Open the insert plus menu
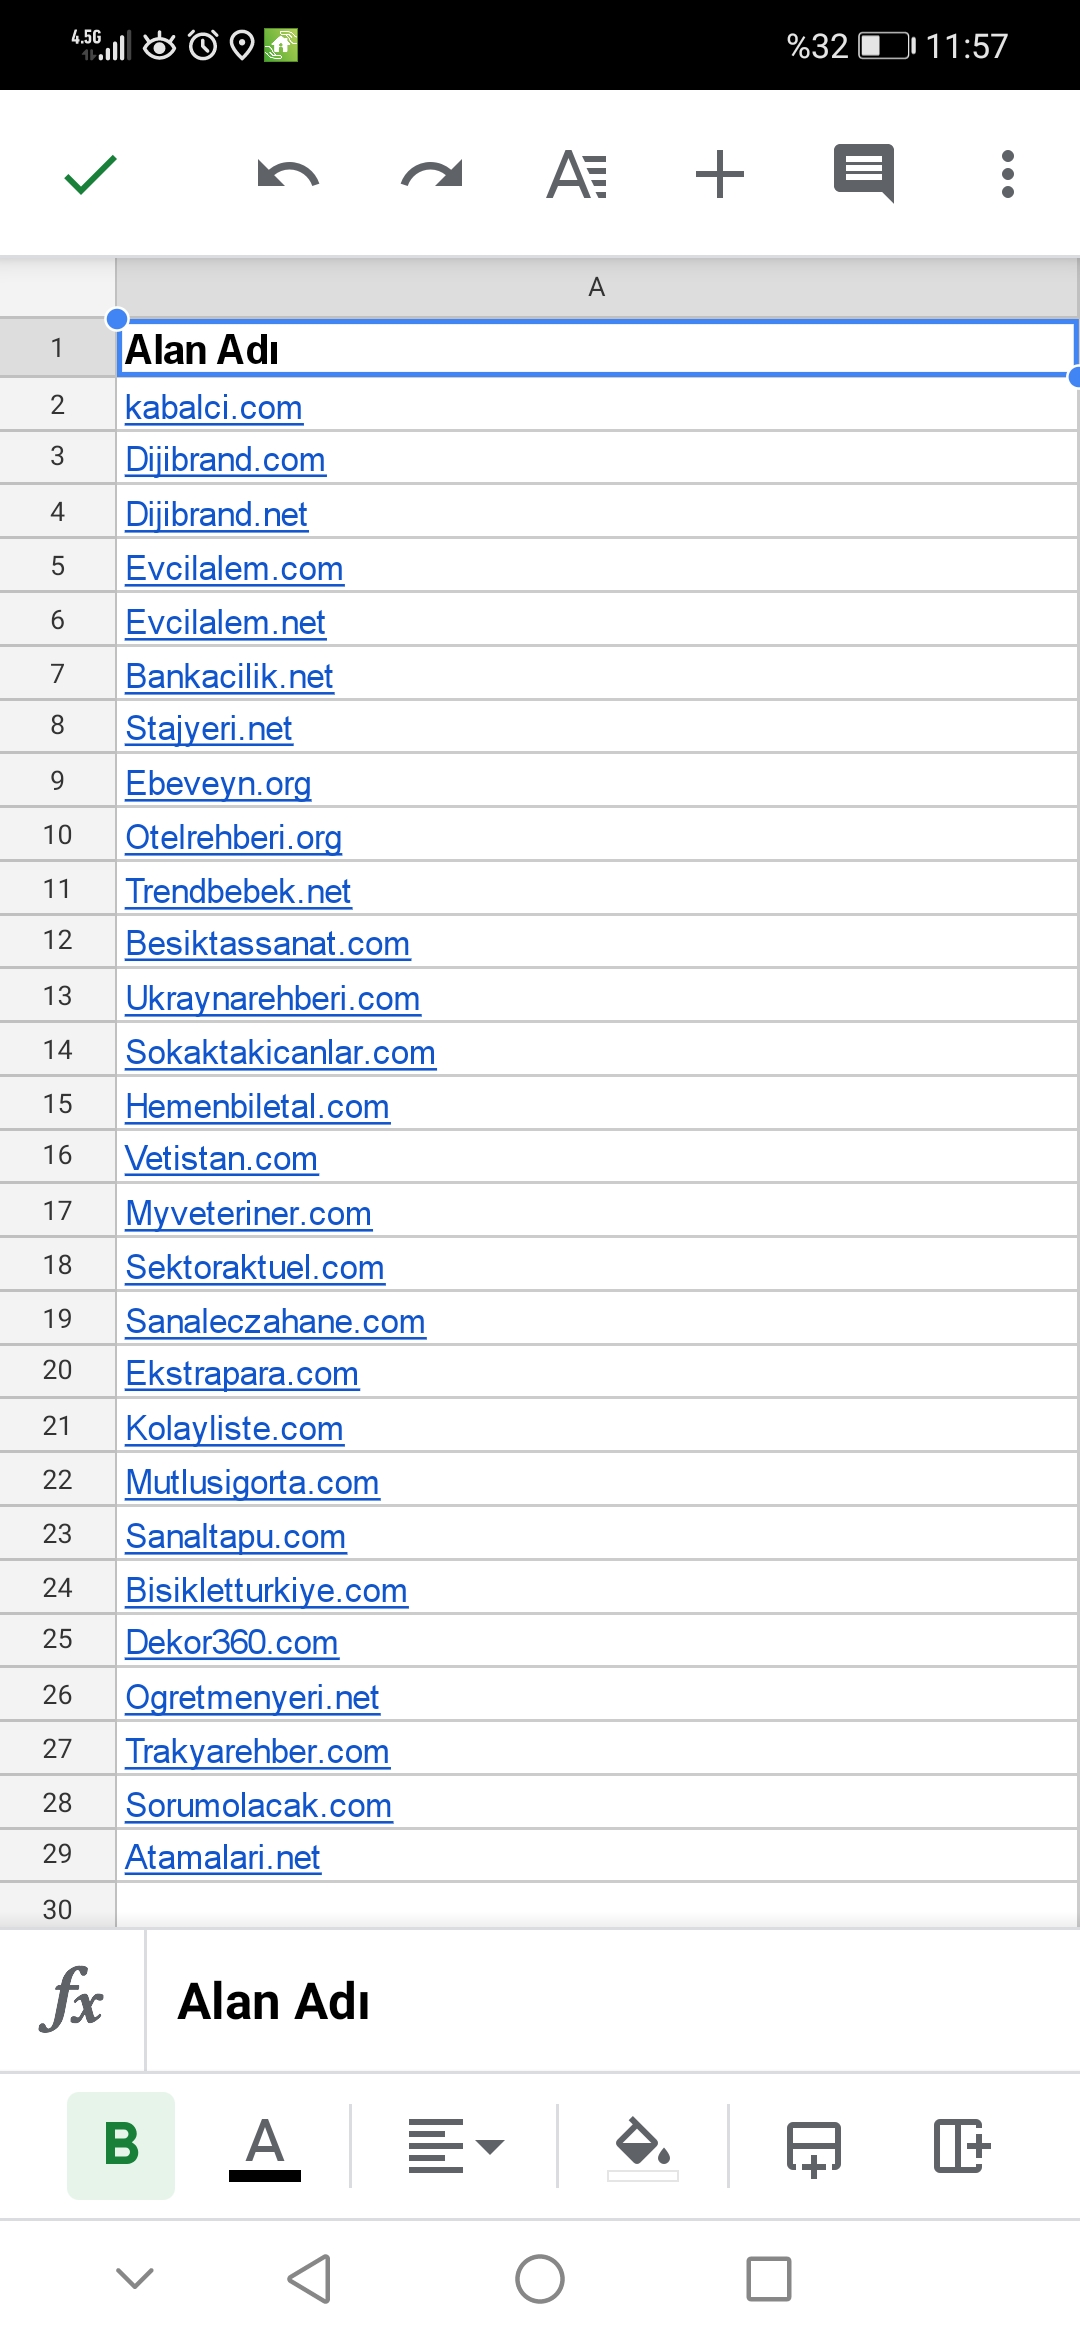 pos(720,175)
